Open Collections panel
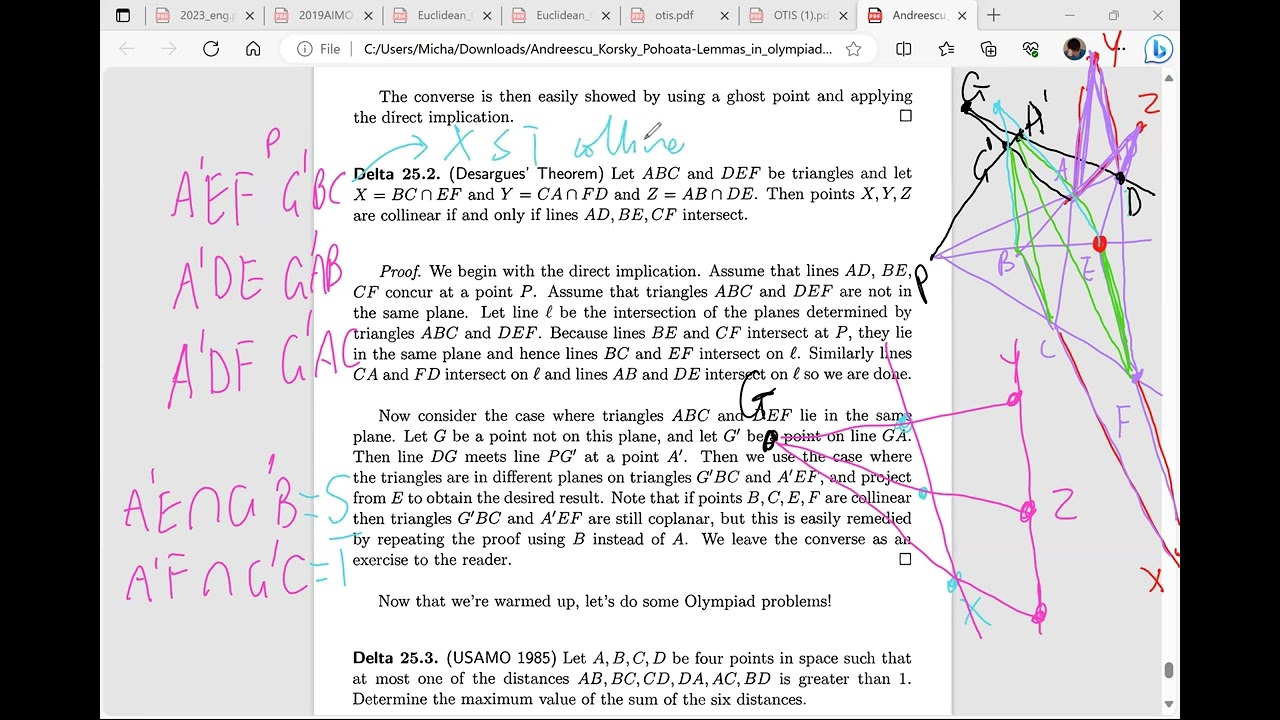The height and width of the screenshot is (720, 1280). click(989, 49)
